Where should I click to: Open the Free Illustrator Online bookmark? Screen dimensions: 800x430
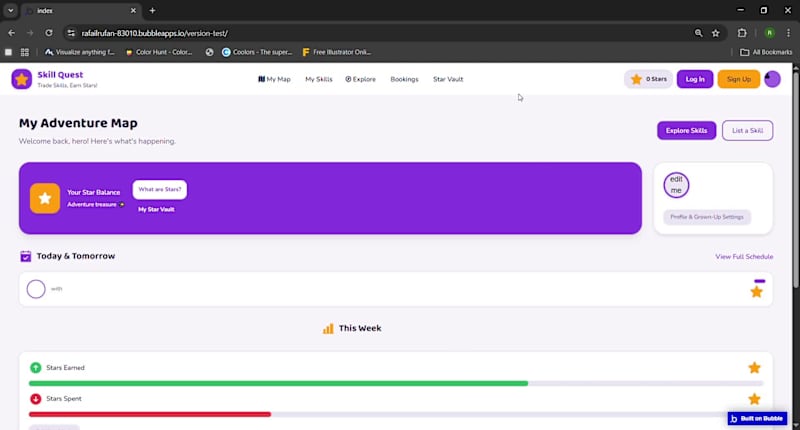point(337,52)
